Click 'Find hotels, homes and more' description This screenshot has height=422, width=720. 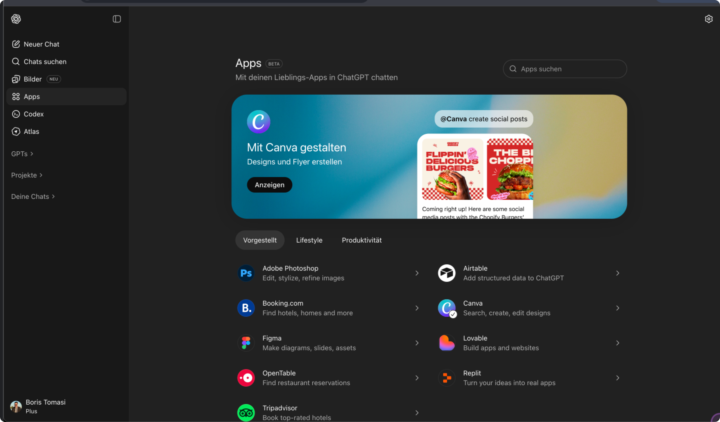click(x=308, y=313)
